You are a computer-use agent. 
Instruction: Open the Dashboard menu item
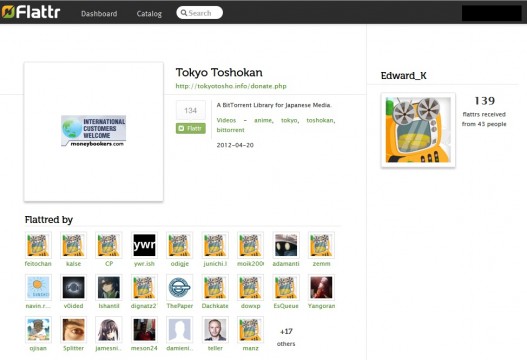(99, 14)
